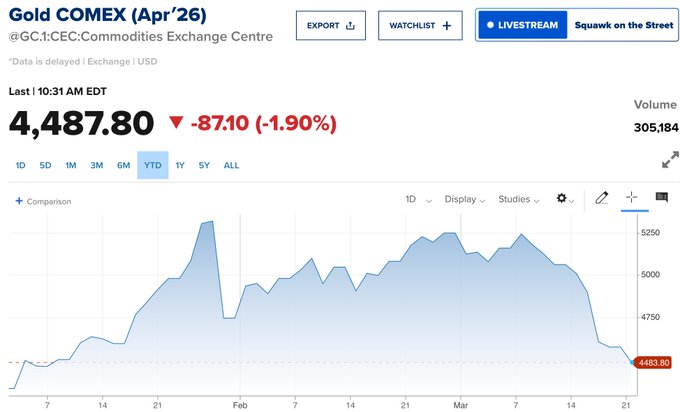Image resolution: width=680 pixels, height=412 pixels.
Task: Click the Export share icon
Action: [350, 25]
